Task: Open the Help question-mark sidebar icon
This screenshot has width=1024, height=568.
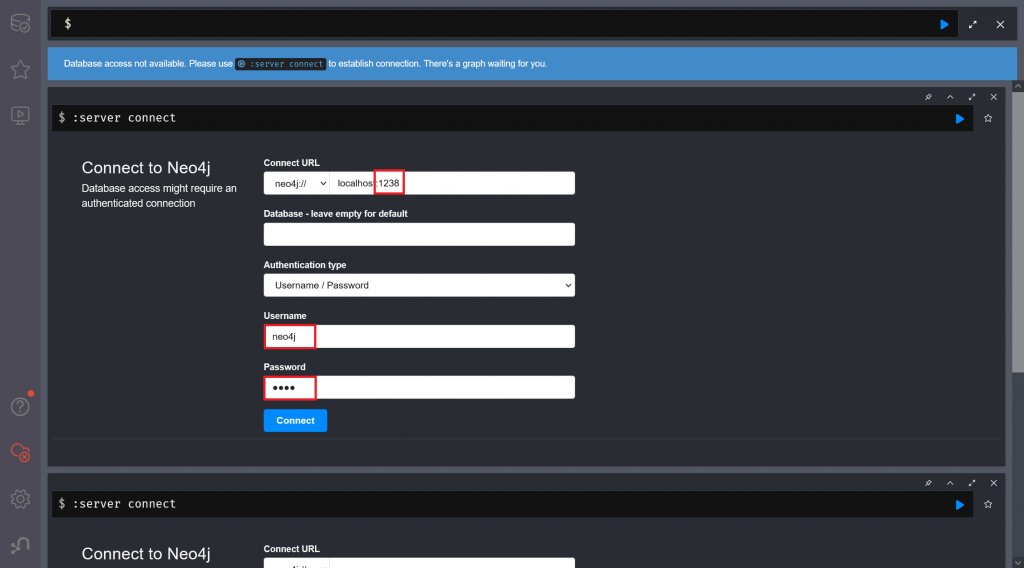Action: (20, 406)
